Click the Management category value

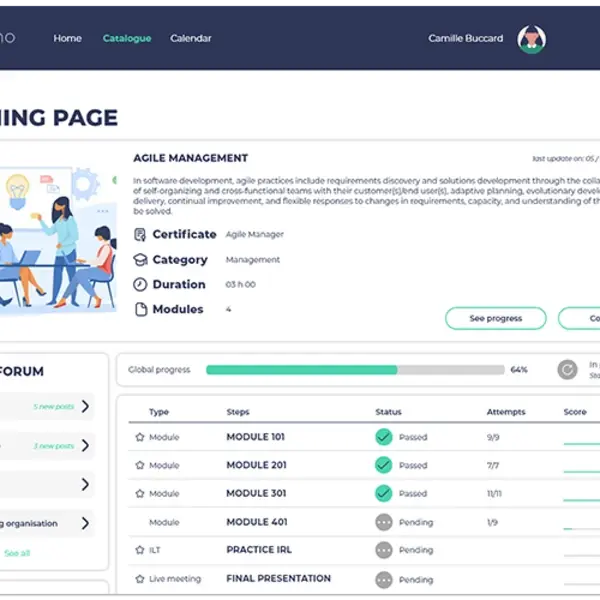pos(253,260)
